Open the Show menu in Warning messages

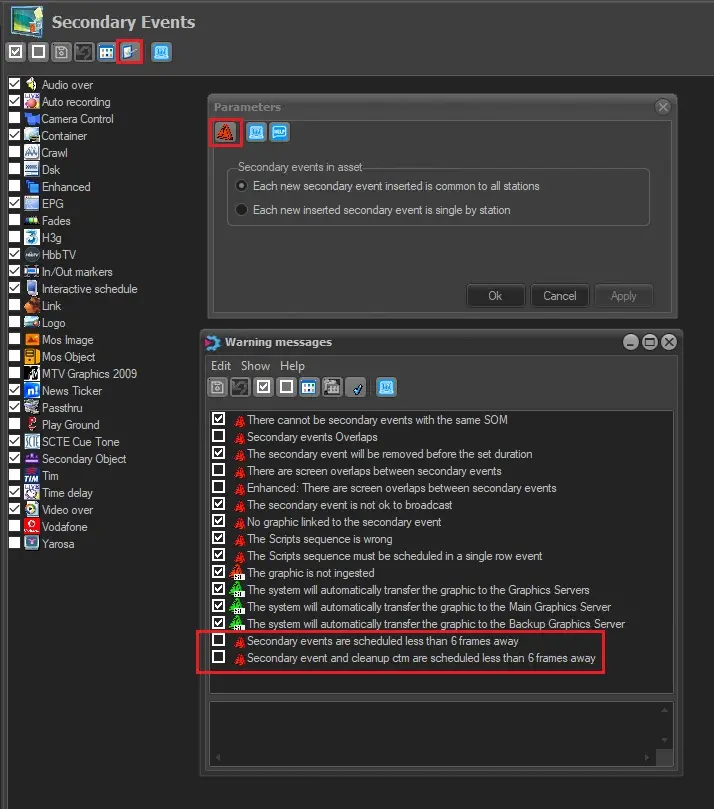(x=255, y=366)
